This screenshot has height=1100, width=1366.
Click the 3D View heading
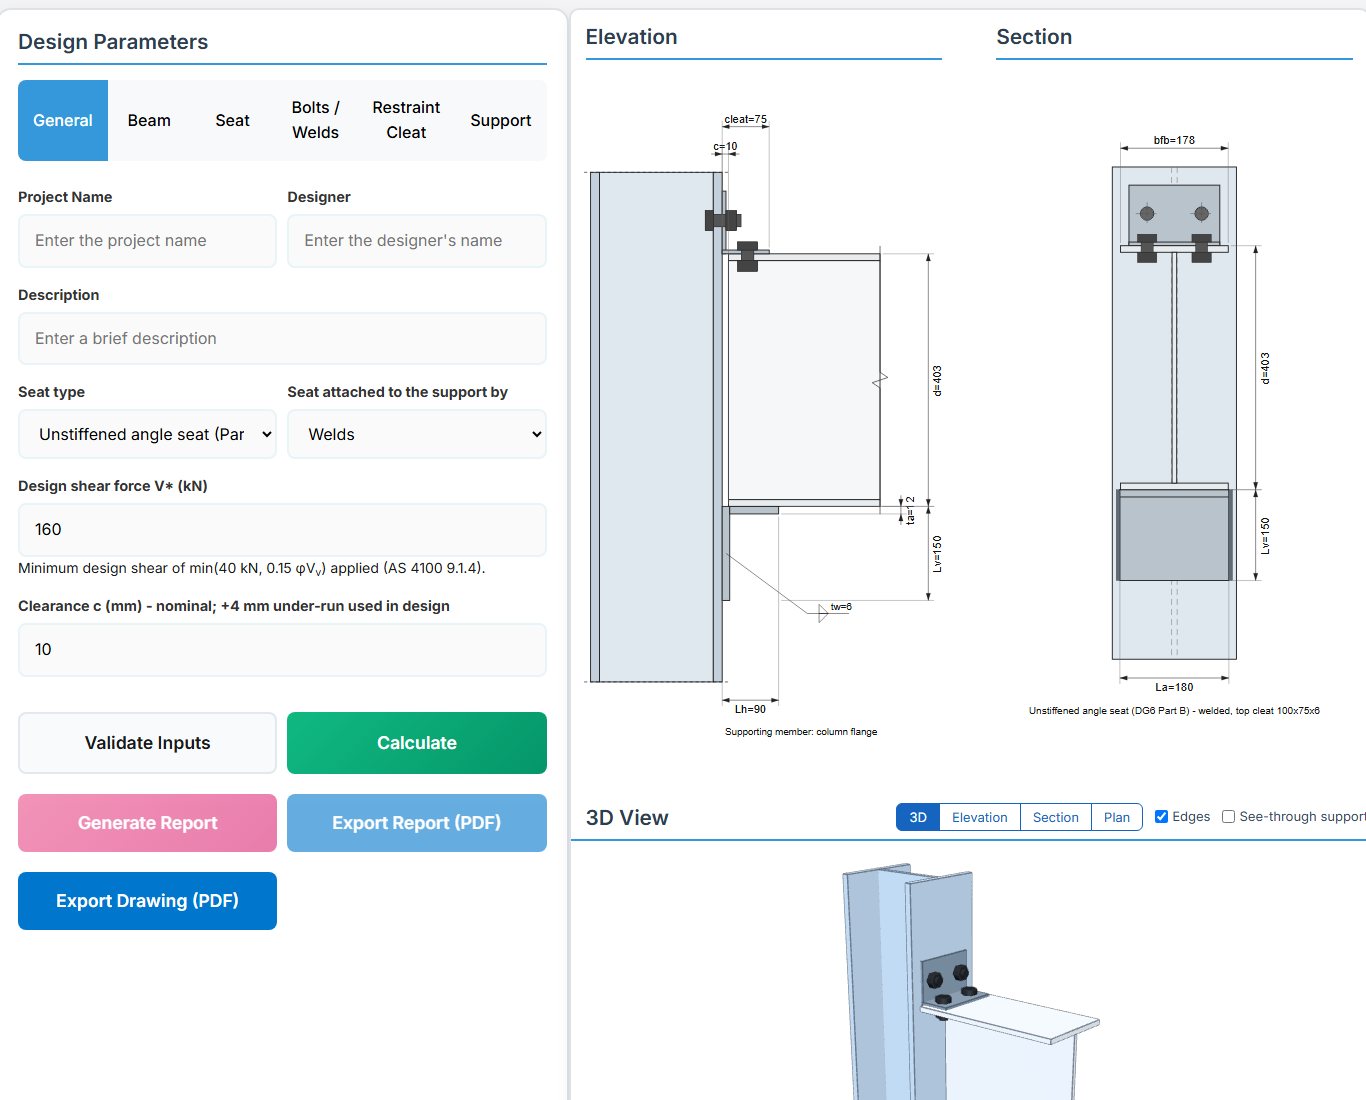627,818
